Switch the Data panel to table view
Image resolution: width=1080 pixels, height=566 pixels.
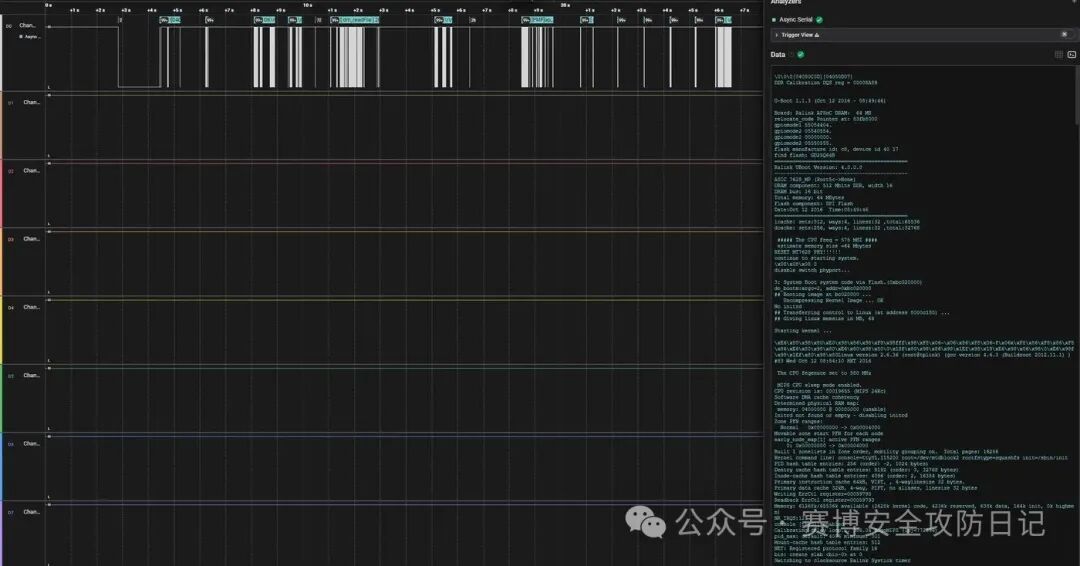coord(1059,54)
